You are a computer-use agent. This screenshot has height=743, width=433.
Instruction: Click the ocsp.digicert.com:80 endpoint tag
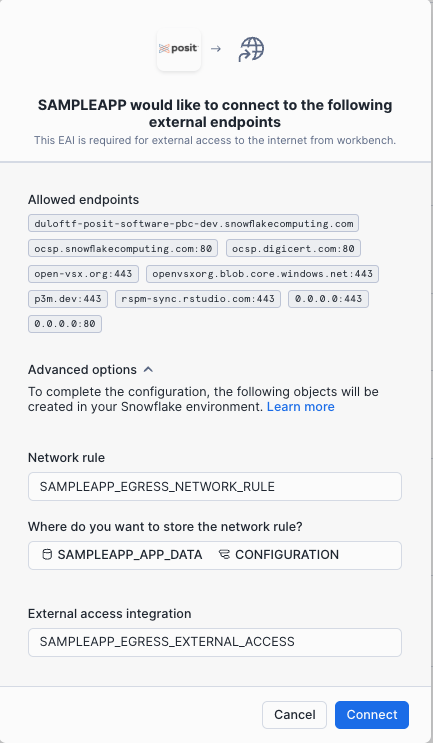pos(293,248)
